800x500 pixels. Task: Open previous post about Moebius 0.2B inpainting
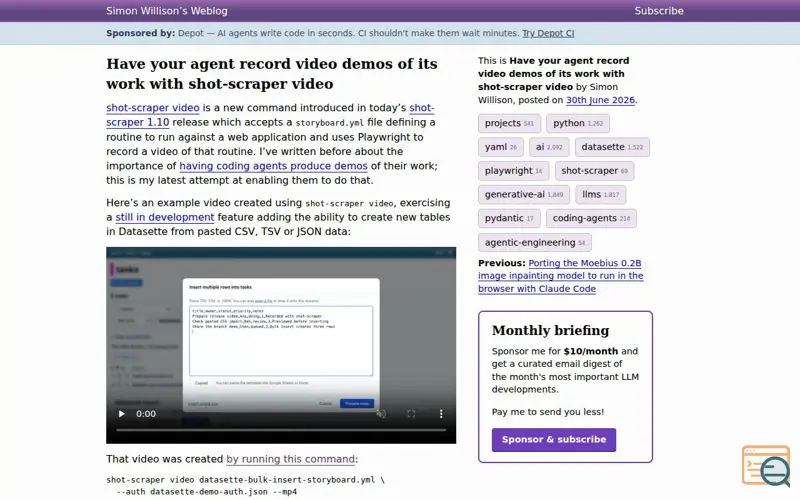click(561, 276)
